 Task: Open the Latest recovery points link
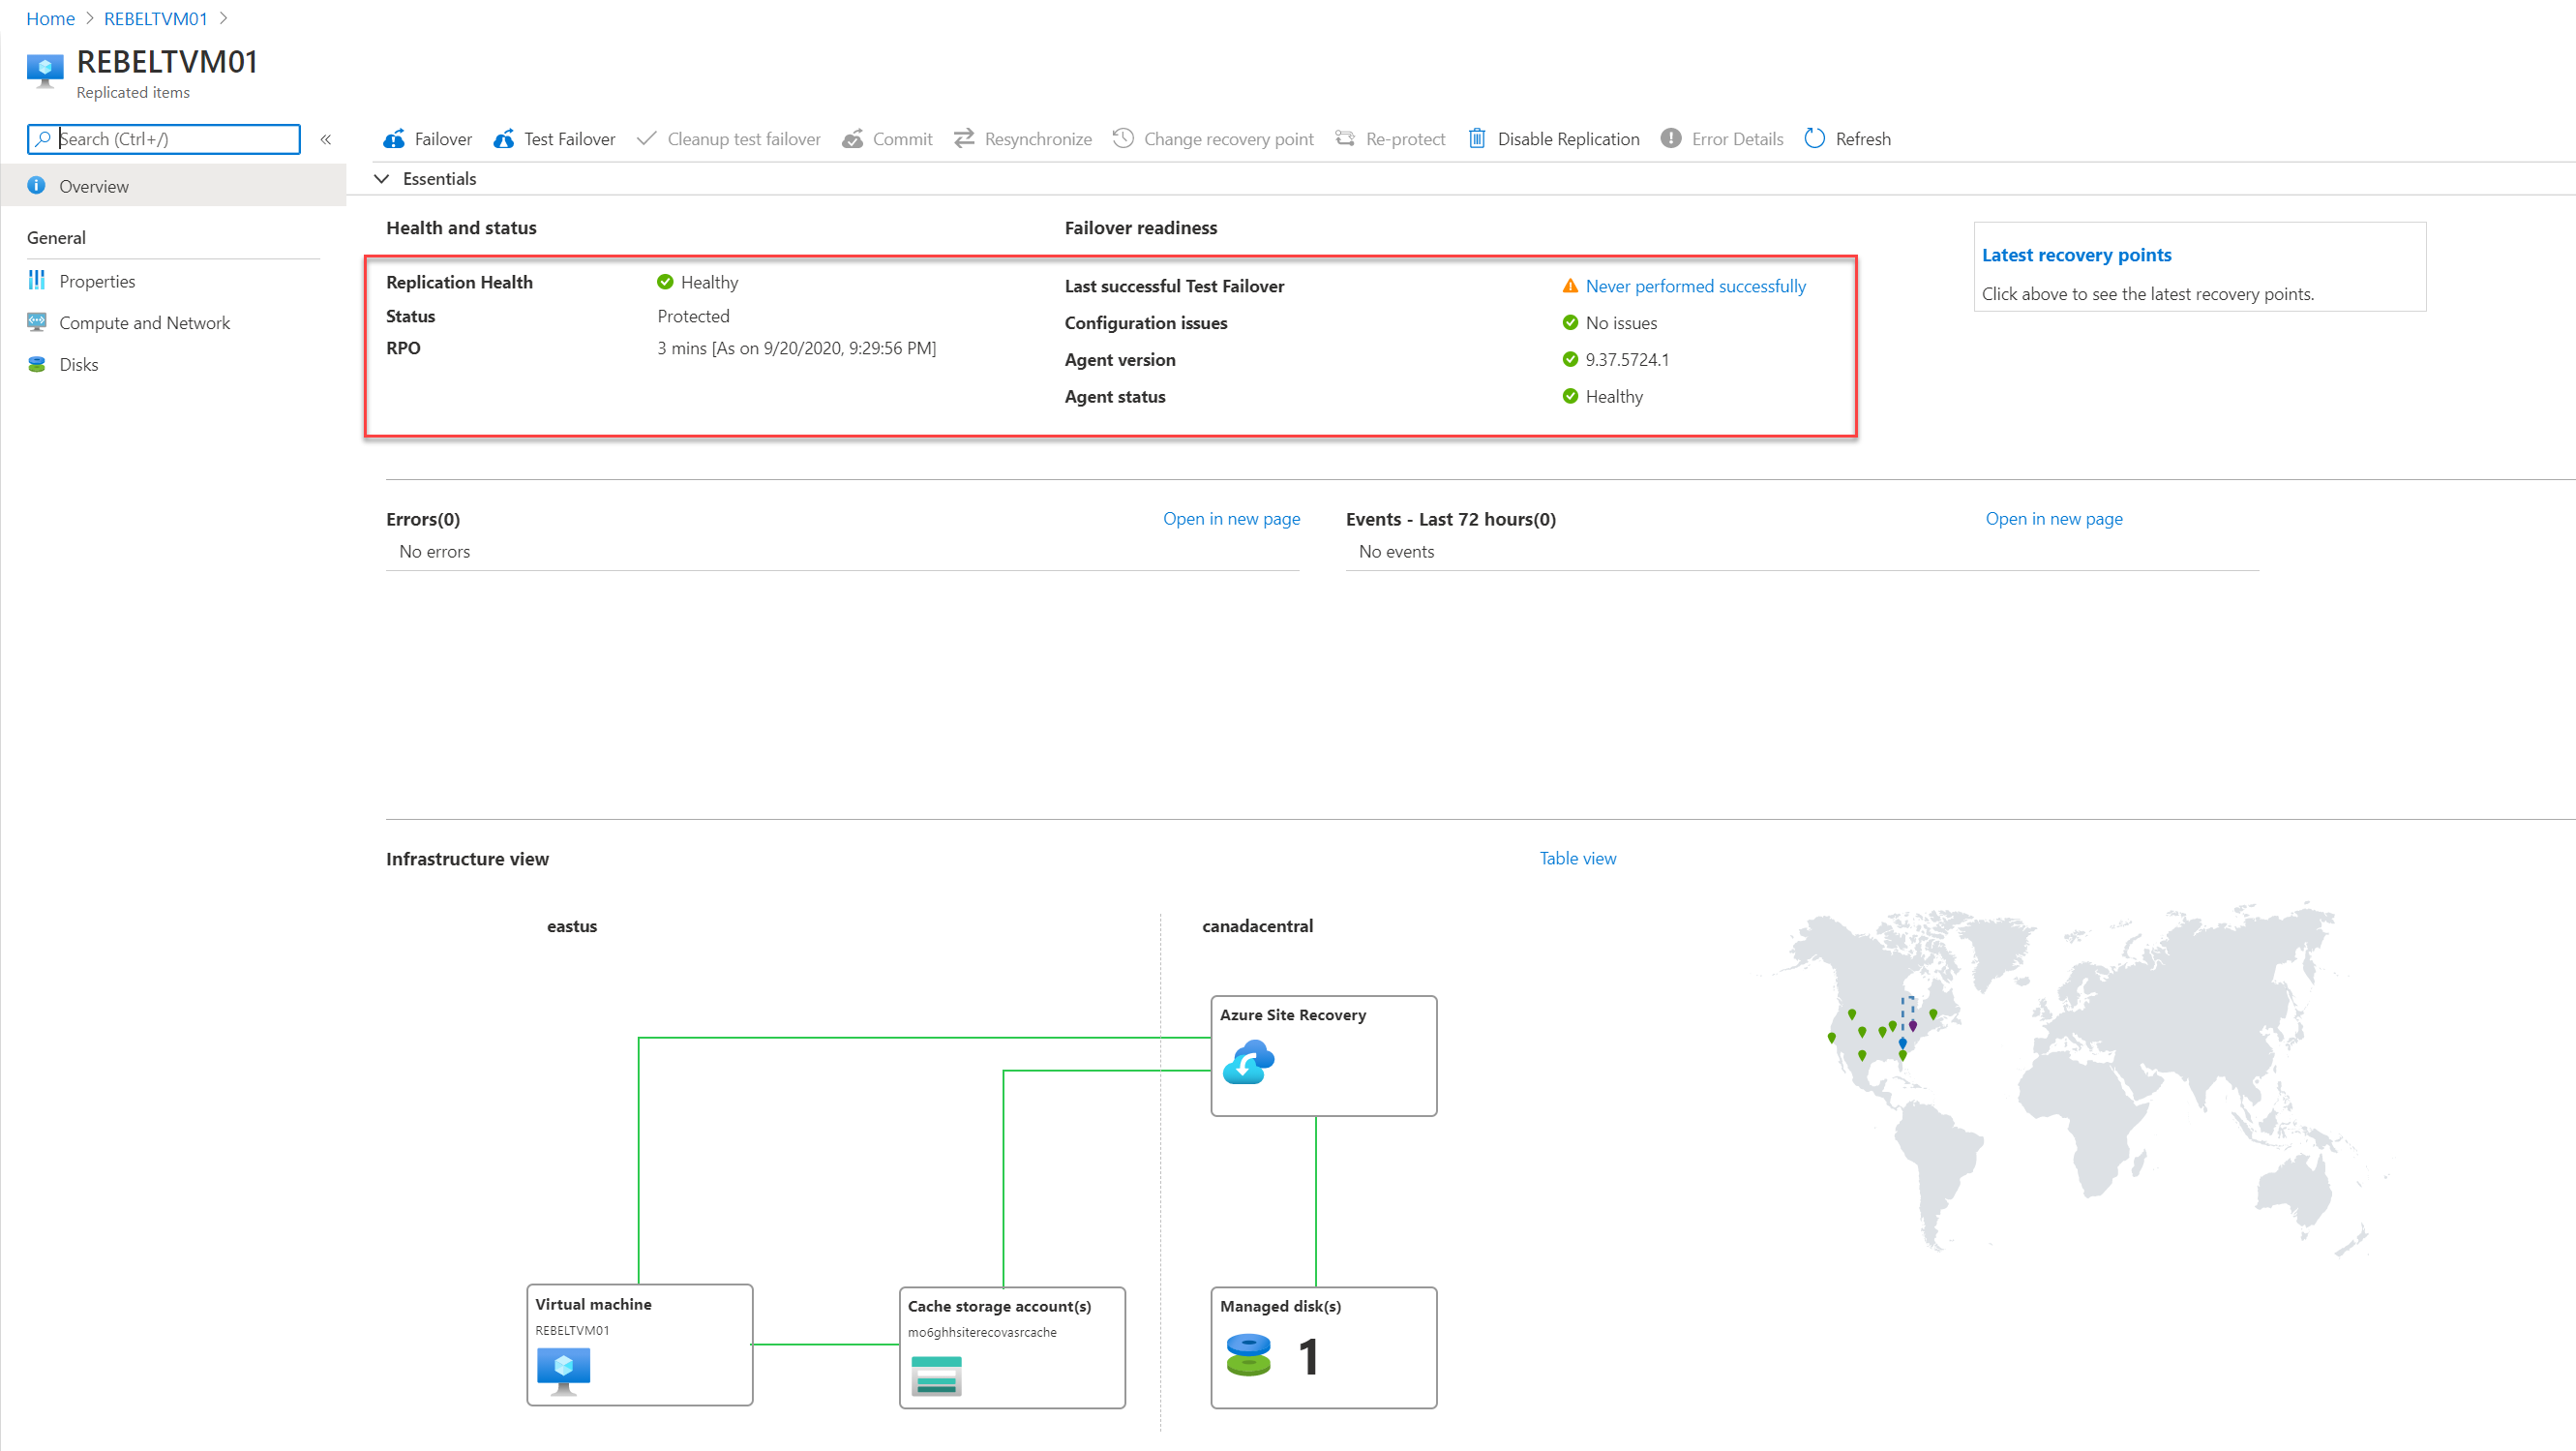click(x=2077, y=255)
